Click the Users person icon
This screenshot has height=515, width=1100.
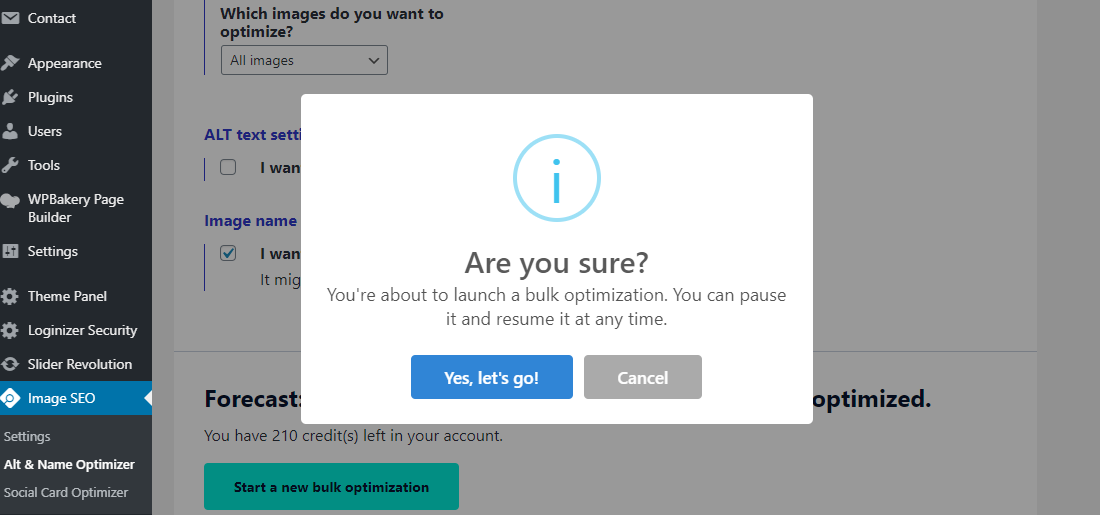pyautogui.click(x=10, y=131)
